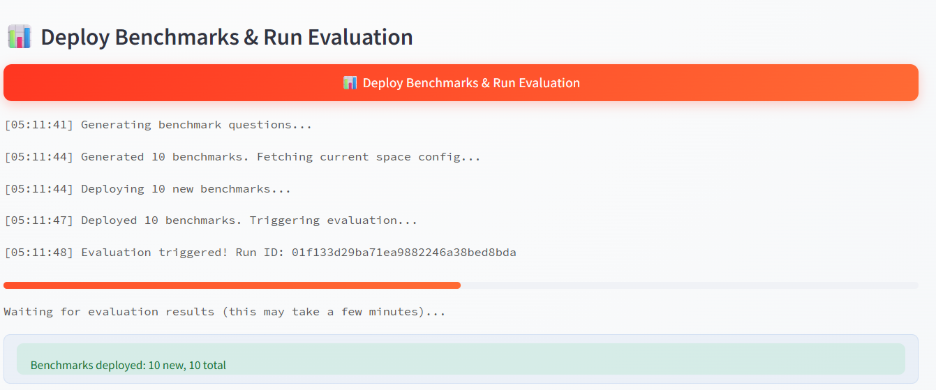Image resolution: width=936 pixels, height=390 pixels.
Task: Select the 'Generated 10 benchmarks. Fetching current space config' log line
Action: (x=242, y=157)
